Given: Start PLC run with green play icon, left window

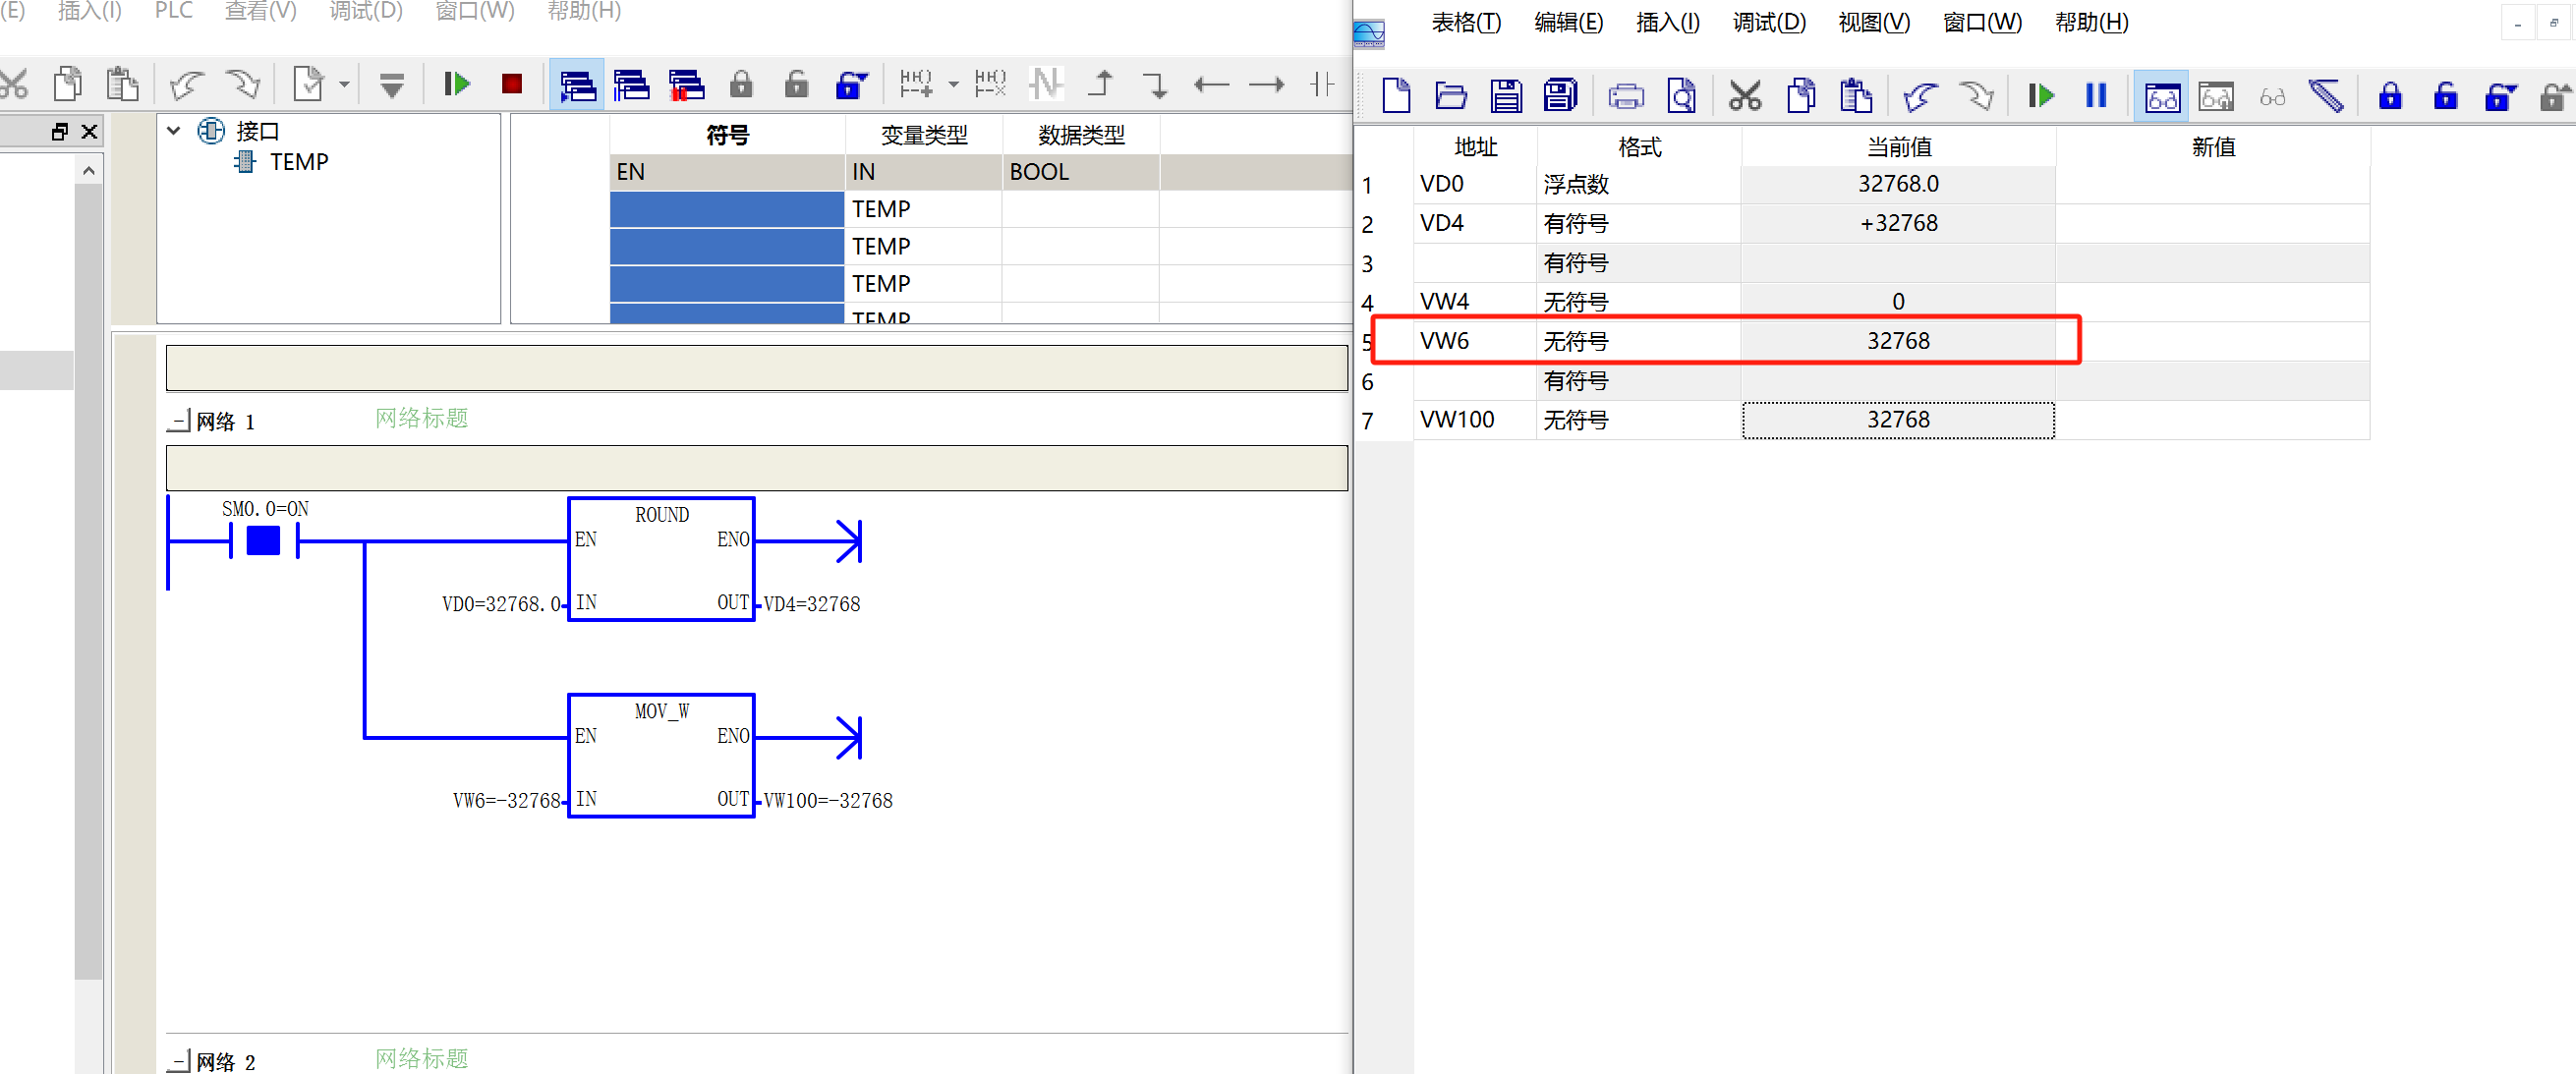Looking at the screenshot, I should pos(457,84).
